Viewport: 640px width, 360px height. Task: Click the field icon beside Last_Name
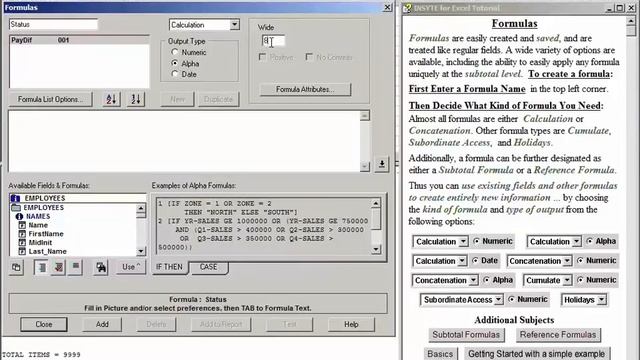click(22, 251)
